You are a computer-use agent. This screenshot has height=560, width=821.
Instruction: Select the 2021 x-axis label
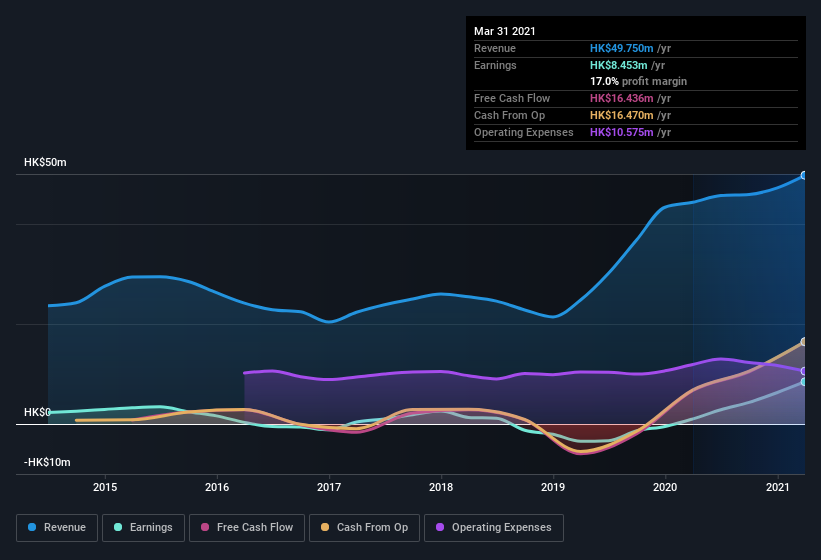(778, 487)
